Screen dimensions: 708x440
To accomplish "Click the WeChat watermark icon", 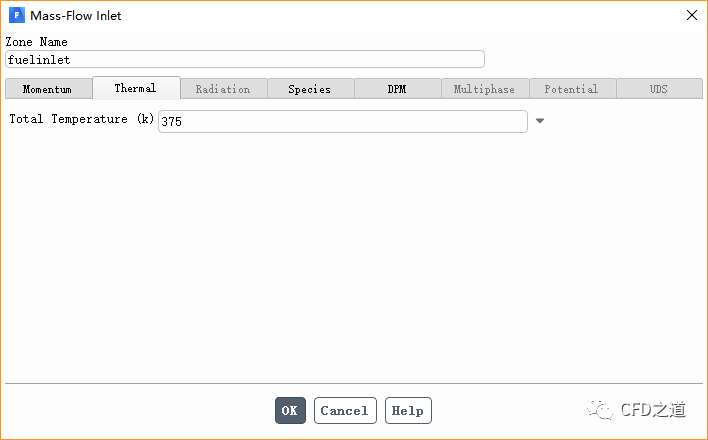I will (601, 408).
